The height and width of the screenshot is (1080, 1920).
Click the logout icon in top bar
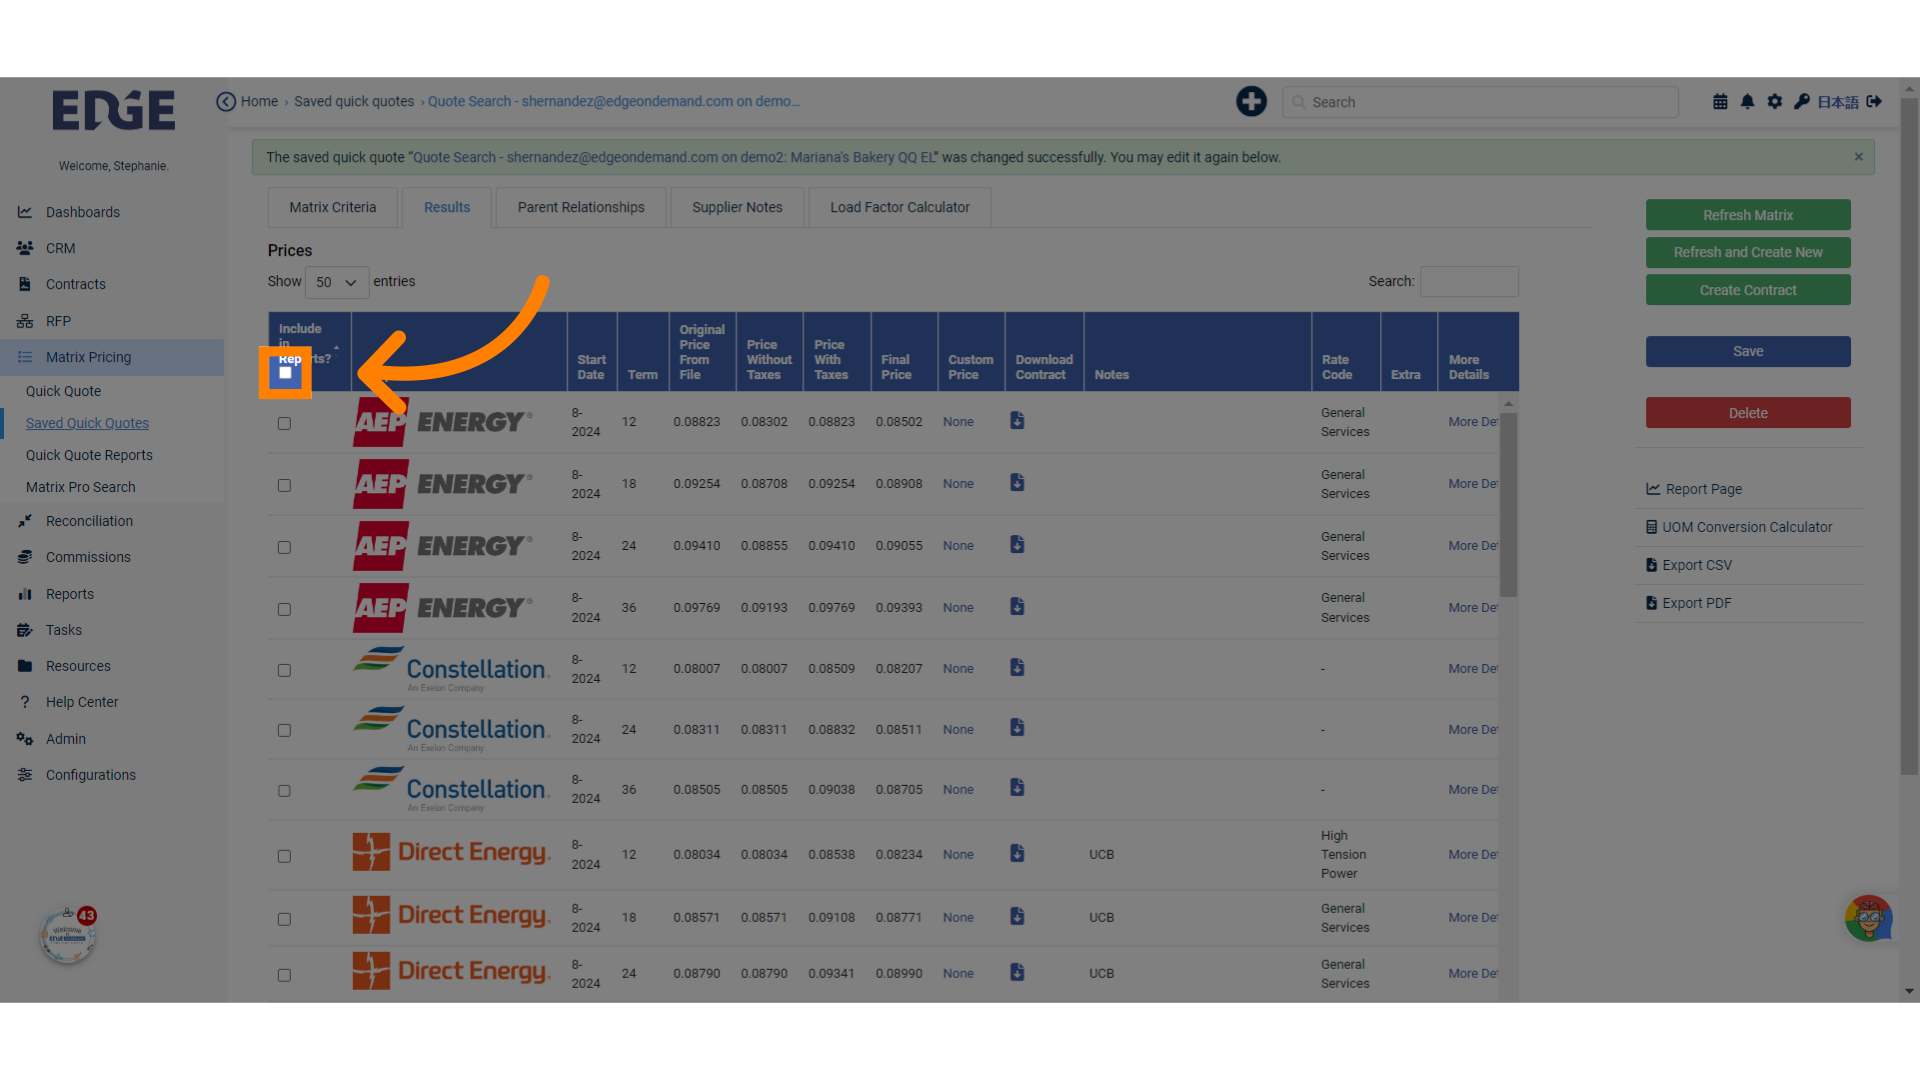[x=1874, y=102]
